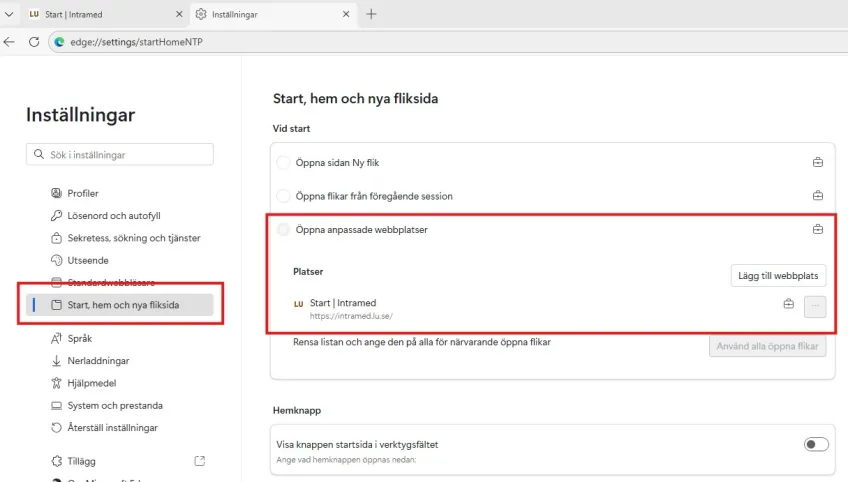The image size is (848, 482).
Task: Open Språk settings section
Action: (80, 339)
